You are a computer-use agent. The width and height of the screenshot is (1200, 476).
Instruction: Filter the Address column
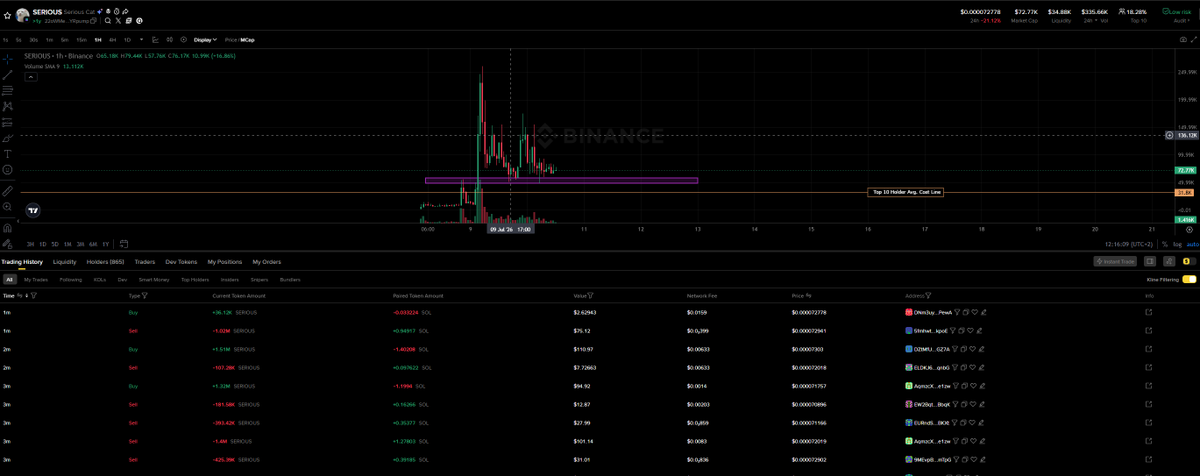[x=928, y=296]
